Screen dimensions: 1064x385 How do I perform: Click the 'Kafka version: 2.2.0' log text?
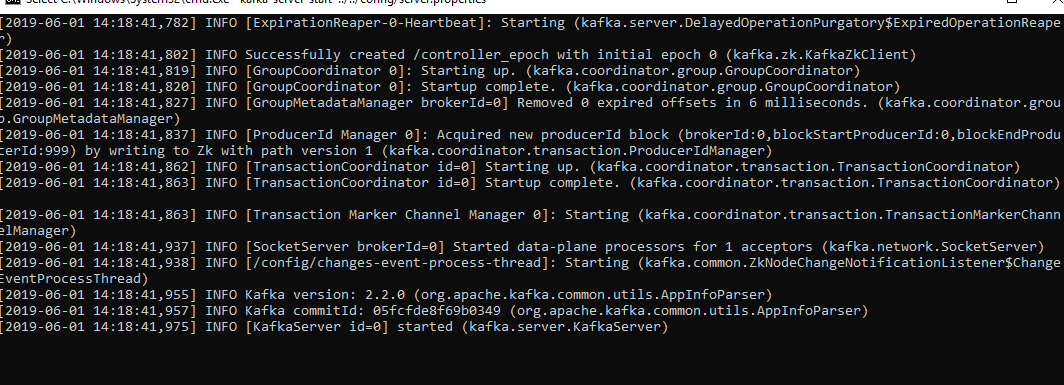click(x=326, y=295)
